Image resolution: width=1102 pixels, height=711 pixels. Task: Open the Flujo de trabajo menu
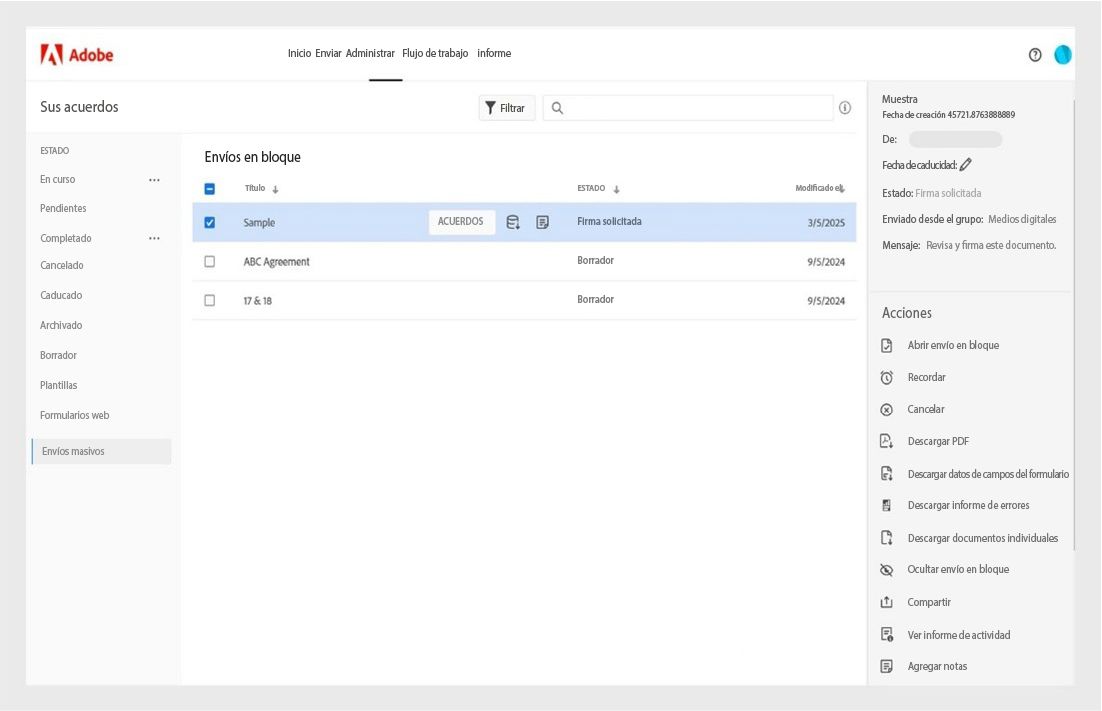coord(433,53)
